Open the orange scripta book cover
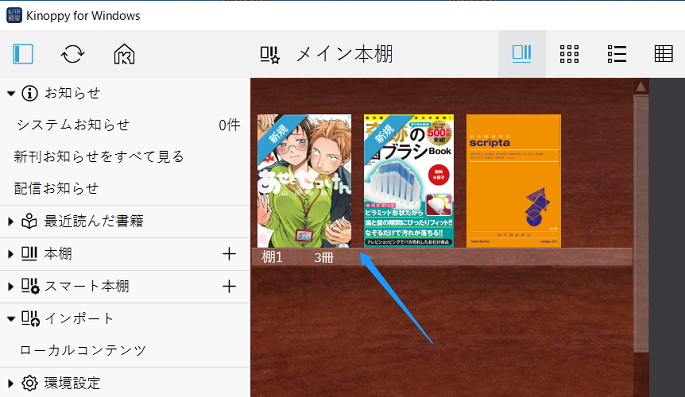Image resolution: width=685 pixels, height=397 pixels. [x=513, y=181]
